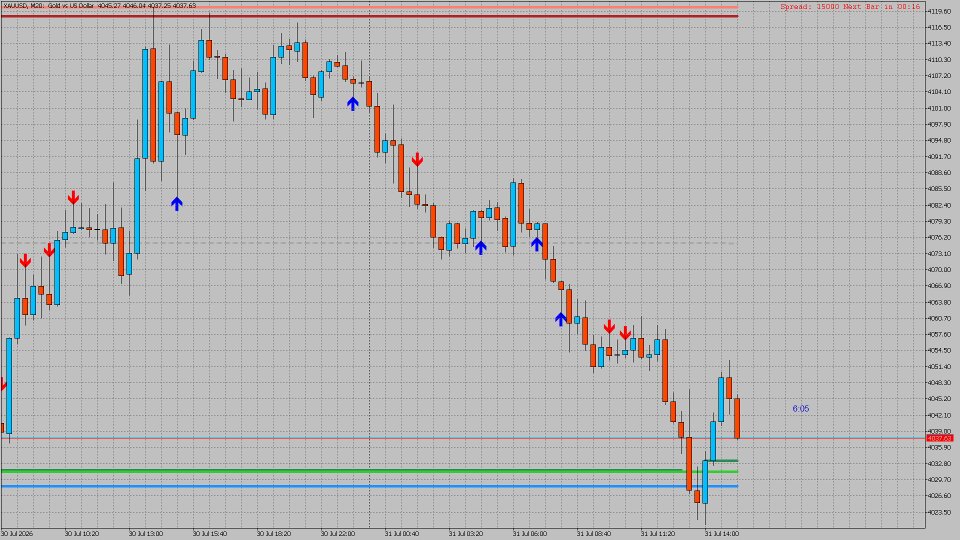Select the blue horizontal support line
Viewport: 960px width, 540px height.
369,486
